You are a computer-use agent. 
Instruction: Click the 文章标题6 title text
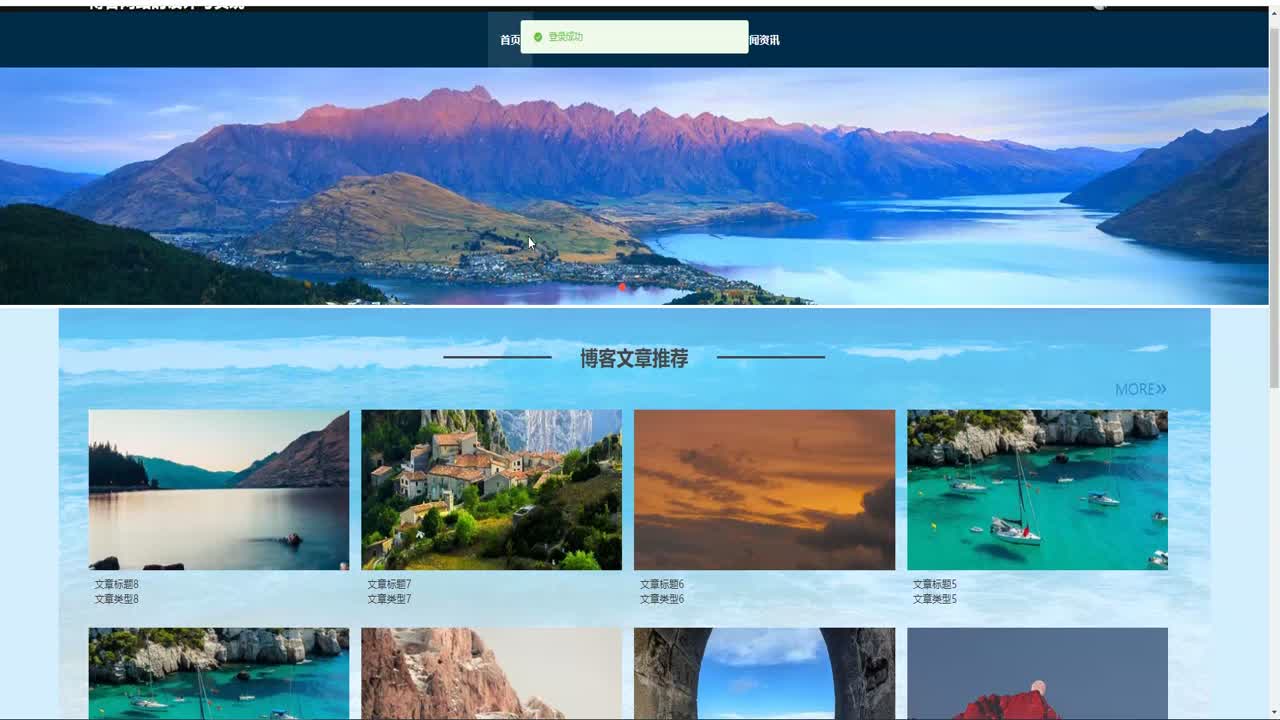point(662,584)
